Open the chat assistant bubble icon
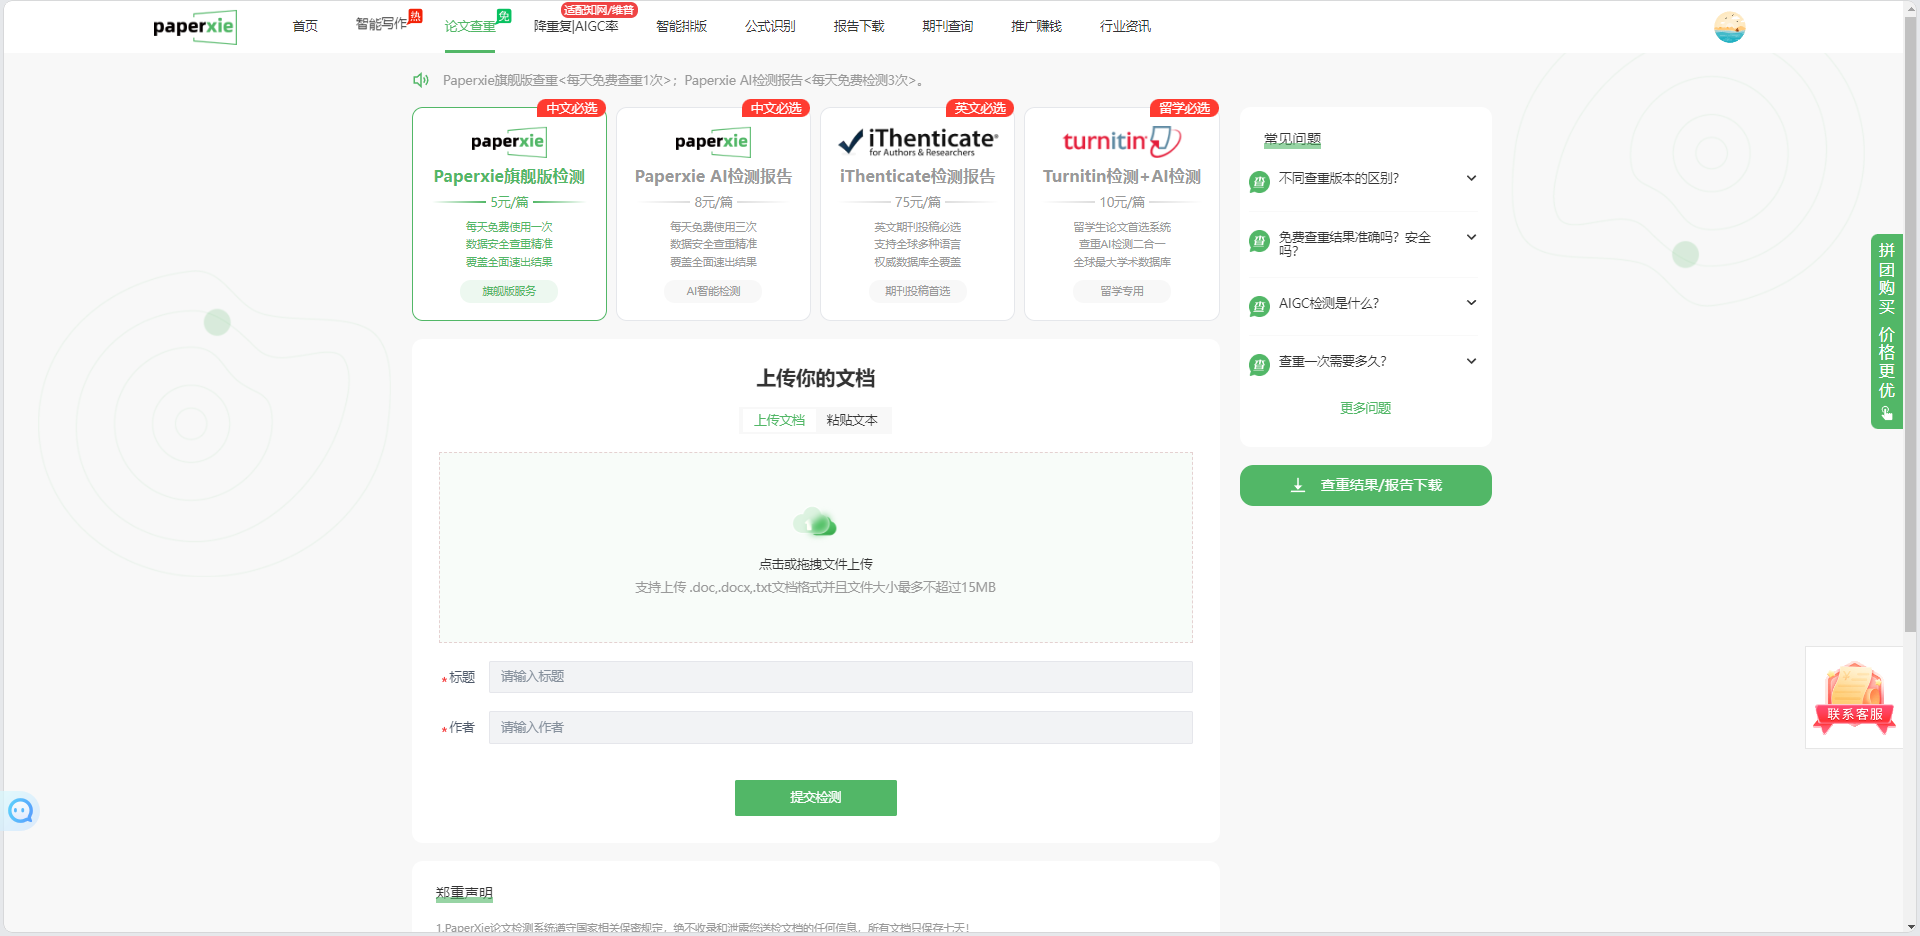 (21, 811)
